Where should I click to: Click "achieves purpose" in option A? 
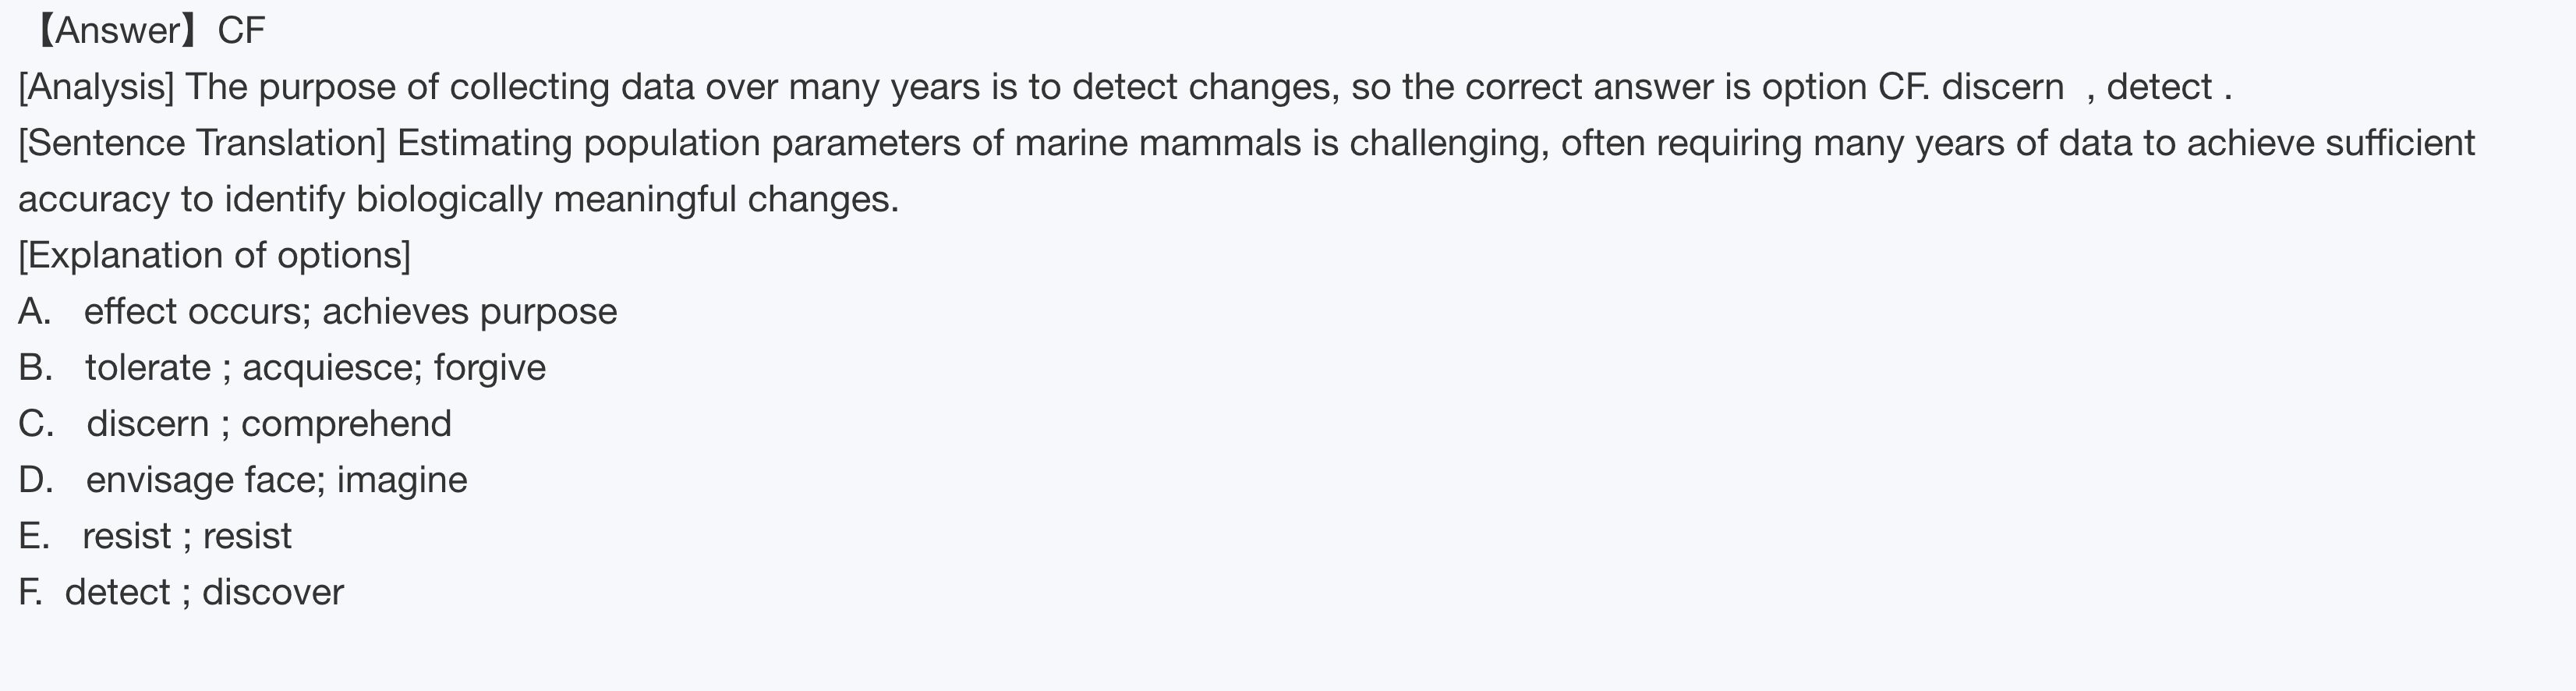(469, 311)
